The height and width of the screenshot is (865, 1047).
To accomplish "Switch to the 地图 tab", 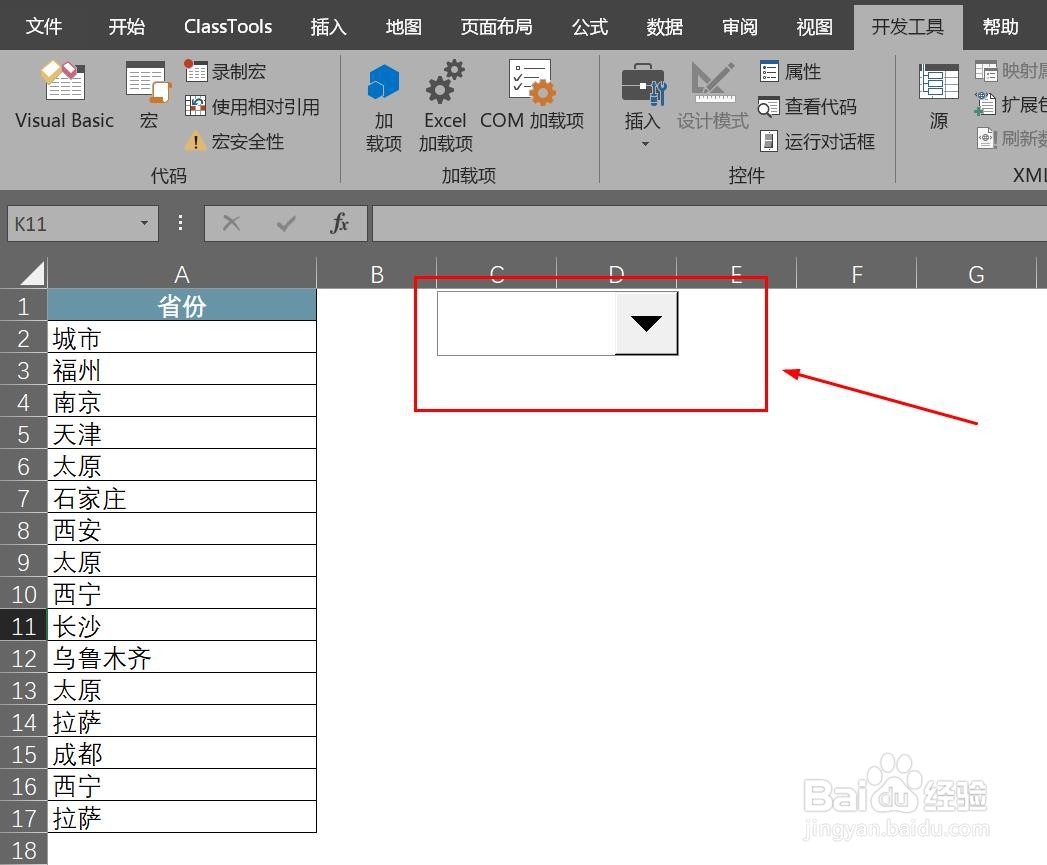I will (x=403, y=27).
